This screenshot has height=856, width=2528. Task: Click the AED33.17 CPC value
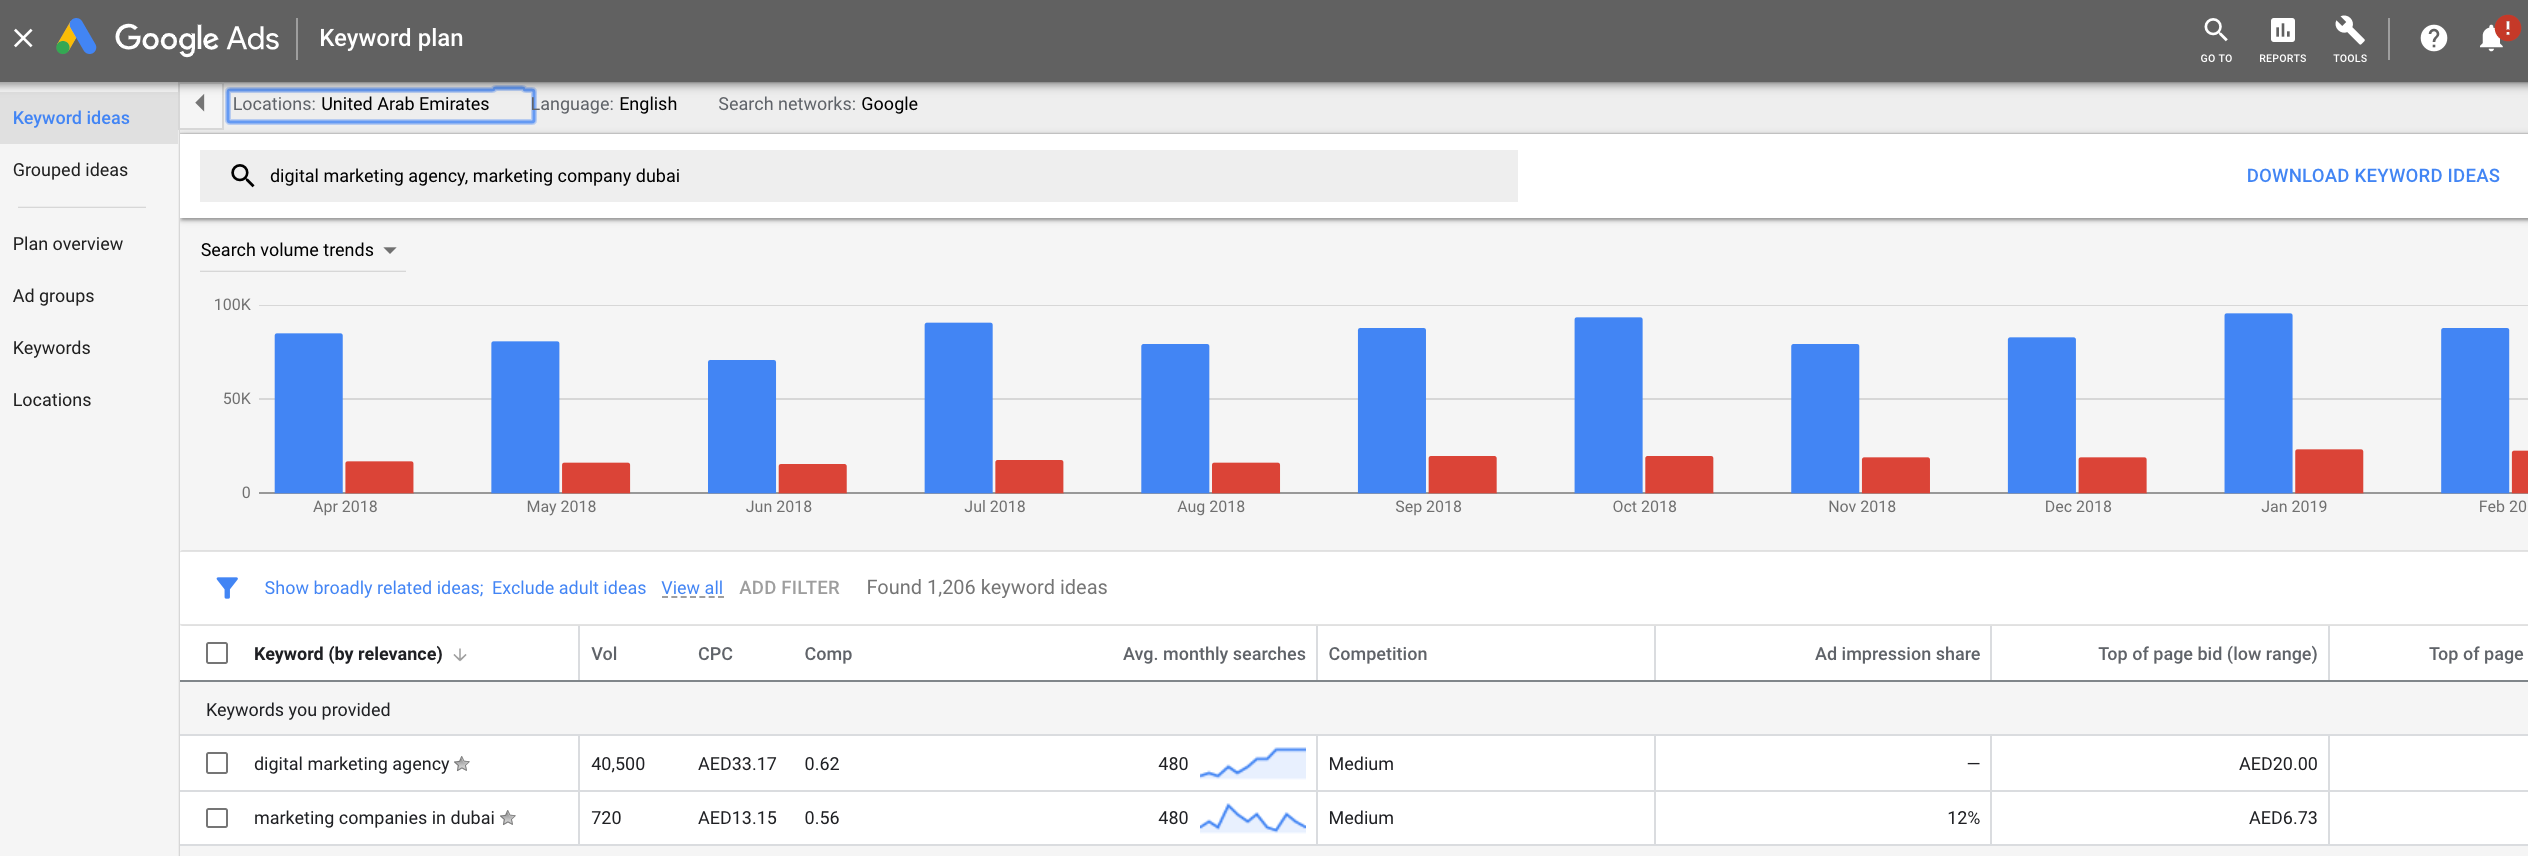[x=737, y=764]
